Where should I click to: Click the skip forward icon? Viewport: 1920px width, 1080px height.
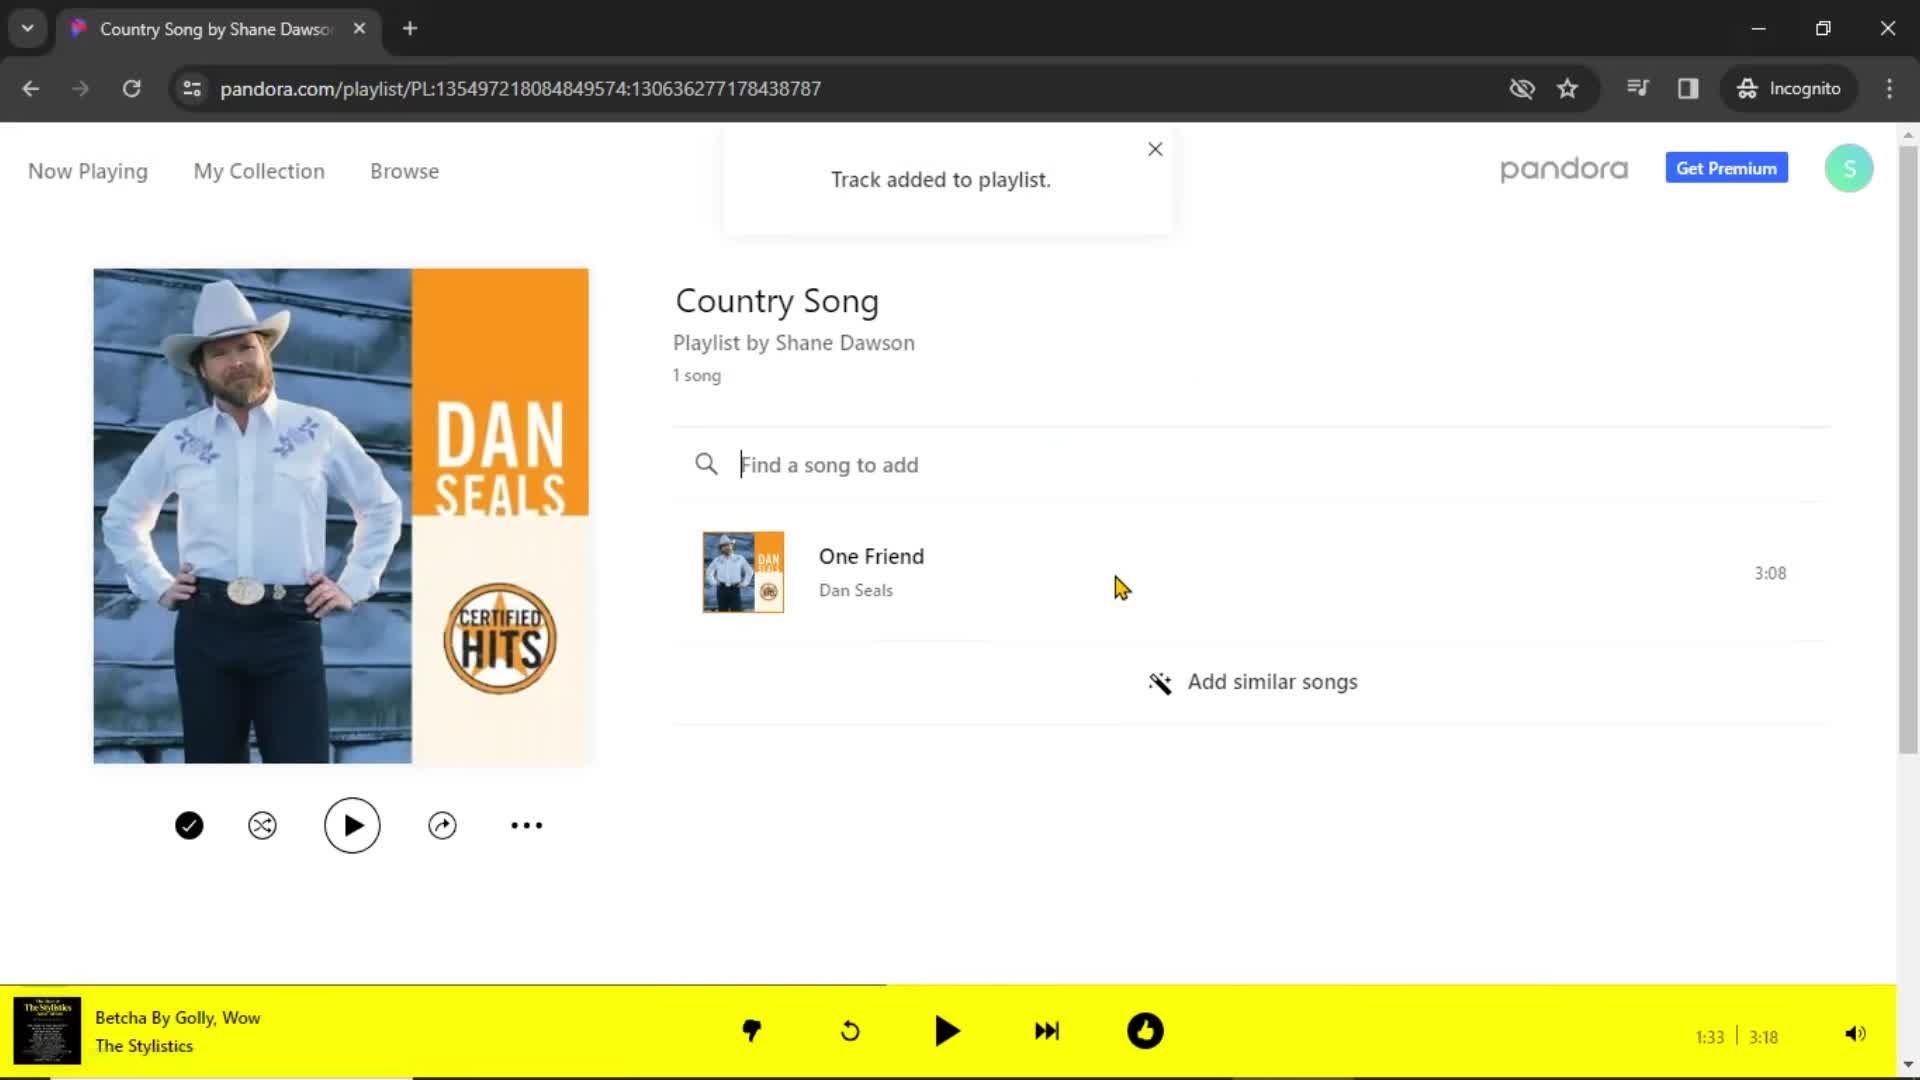pyautogui.click(x=1046, y=1031)
